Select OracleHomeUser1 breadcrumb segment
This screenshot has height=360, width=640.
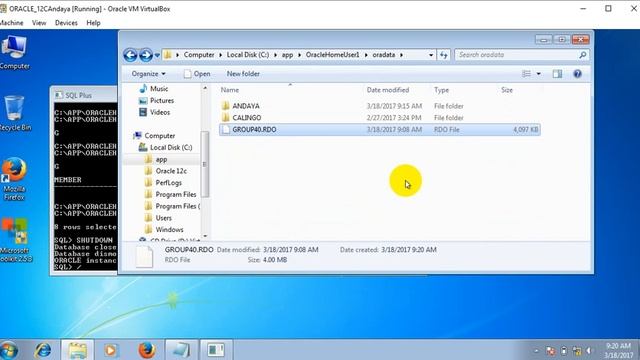333,55
